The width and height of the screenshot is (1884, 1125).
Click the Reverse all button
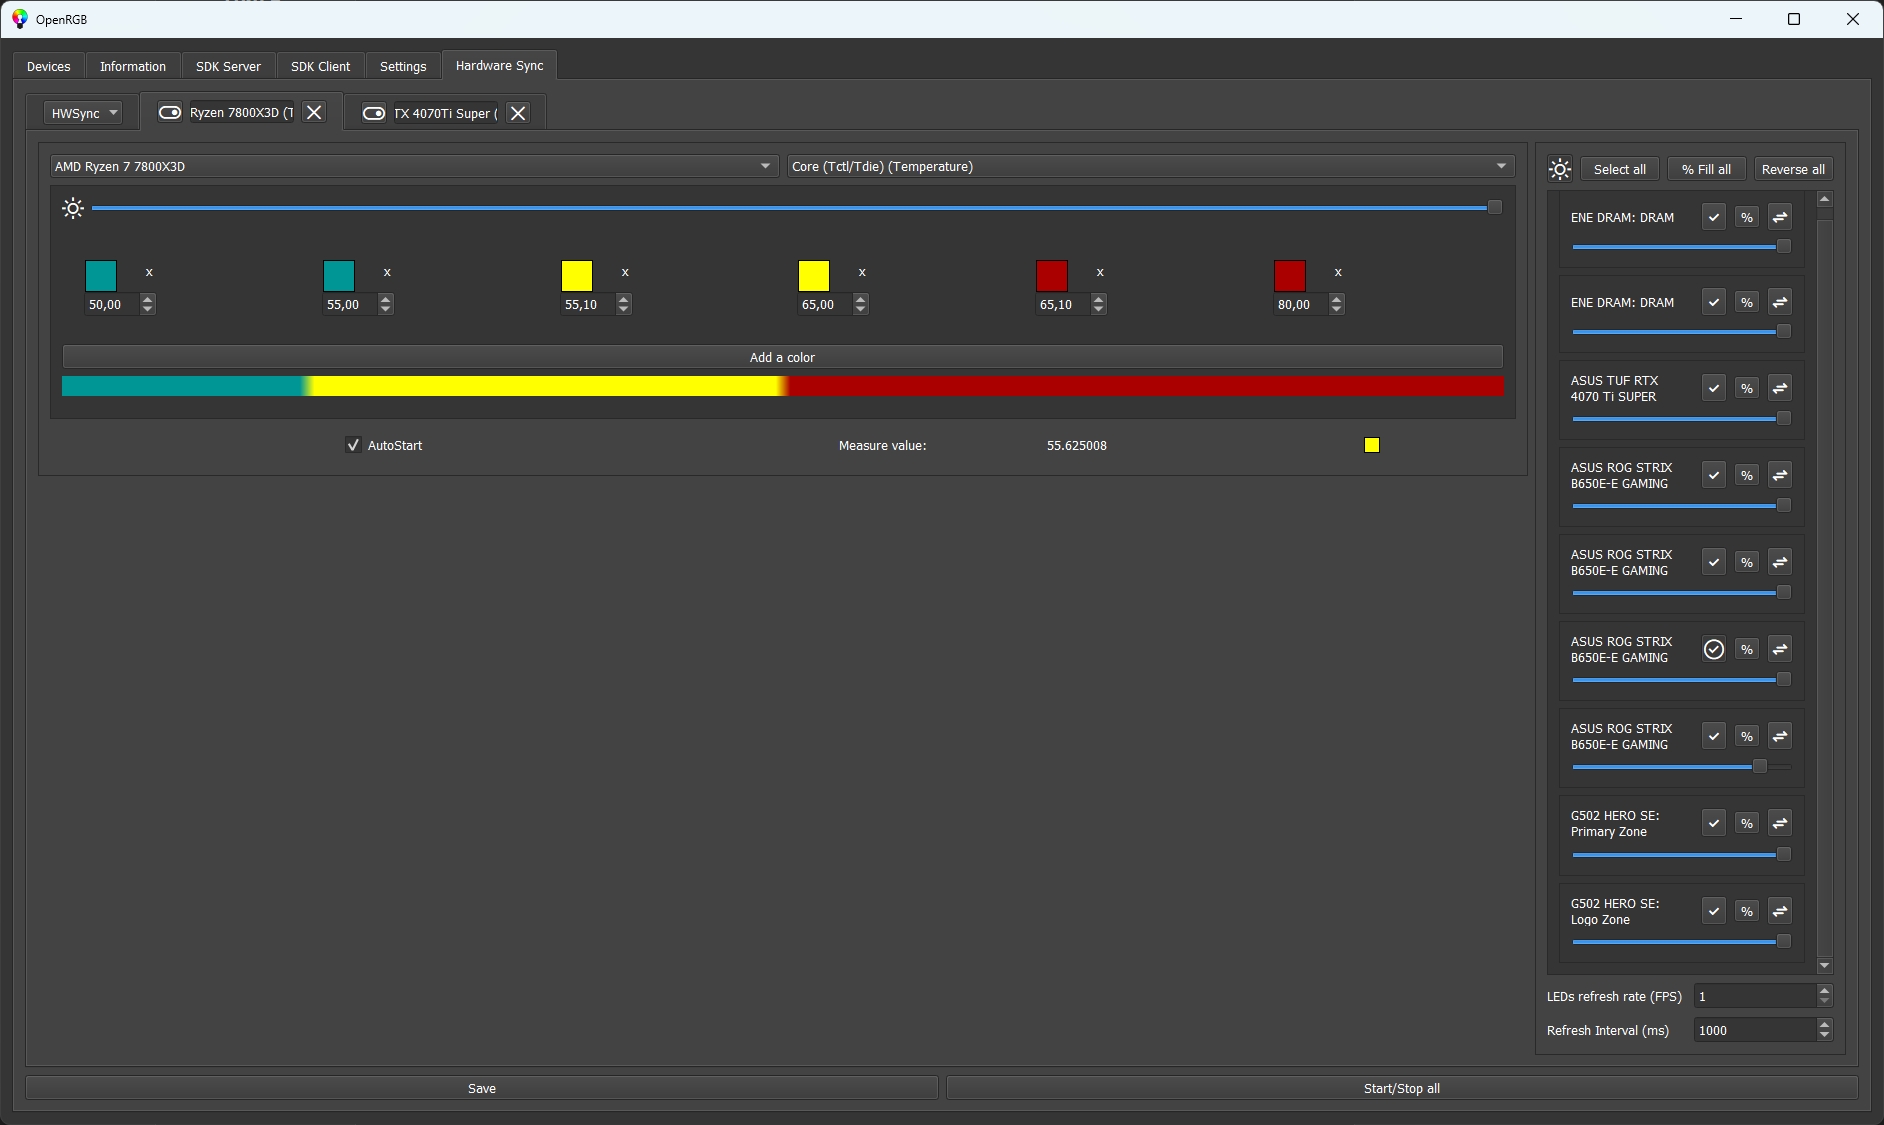click(1793, 169)
